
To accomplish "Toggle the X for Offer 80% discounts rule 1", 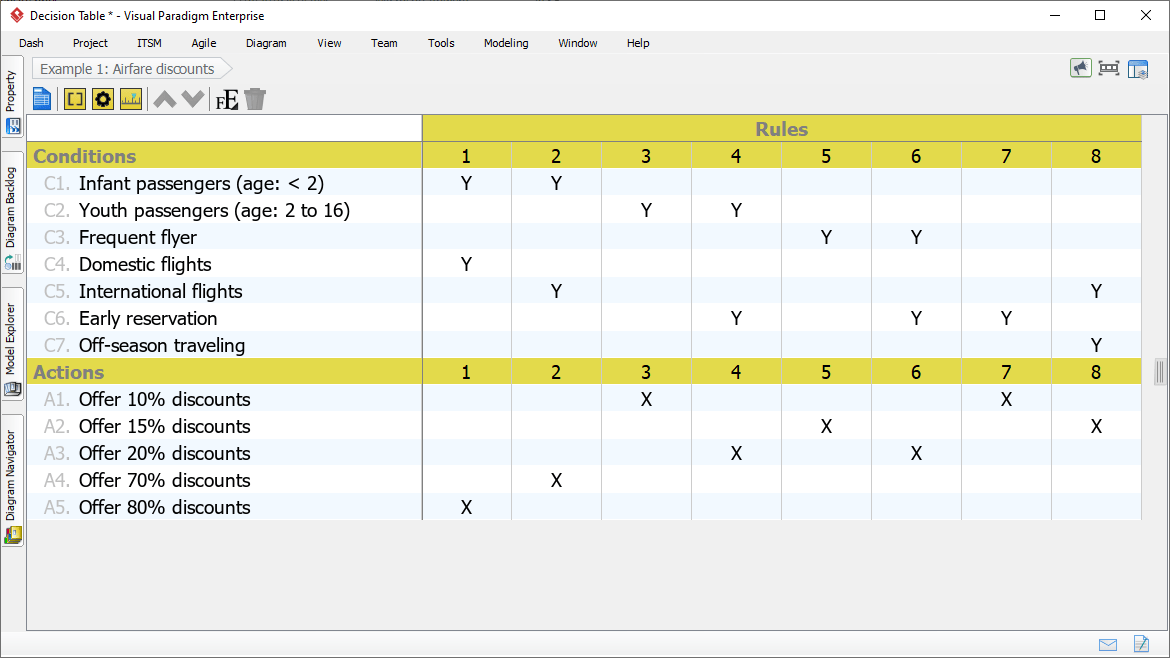I will coord(465,507).
